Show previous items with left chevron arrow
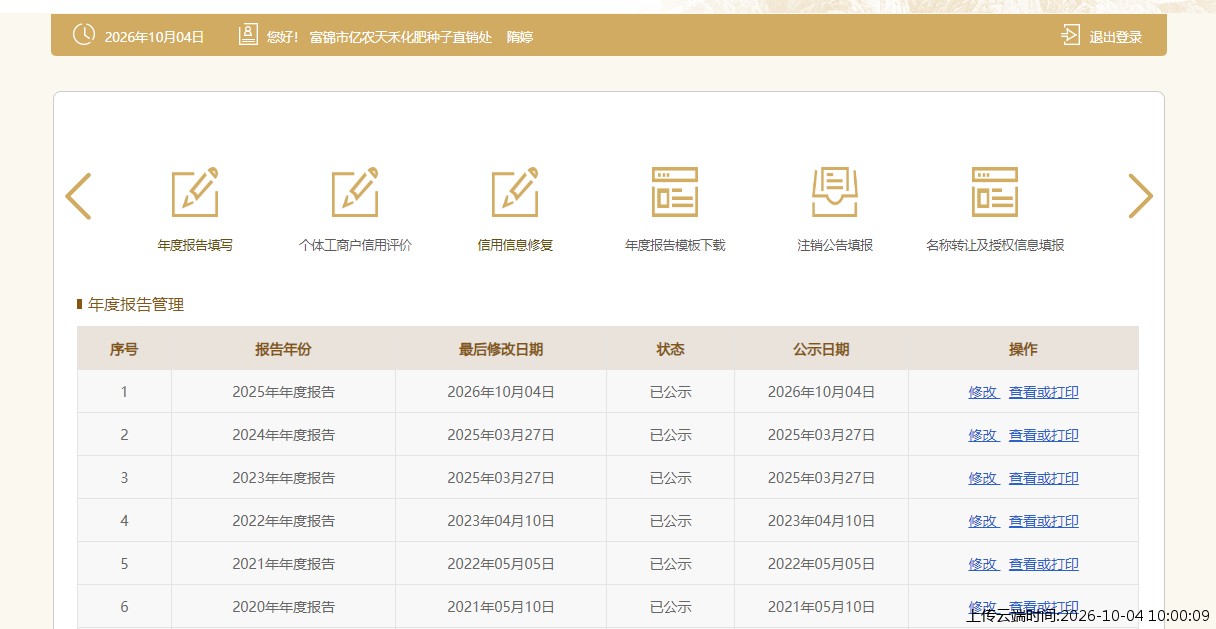Viewport: 1216px width, 629px height. (78, 196)
